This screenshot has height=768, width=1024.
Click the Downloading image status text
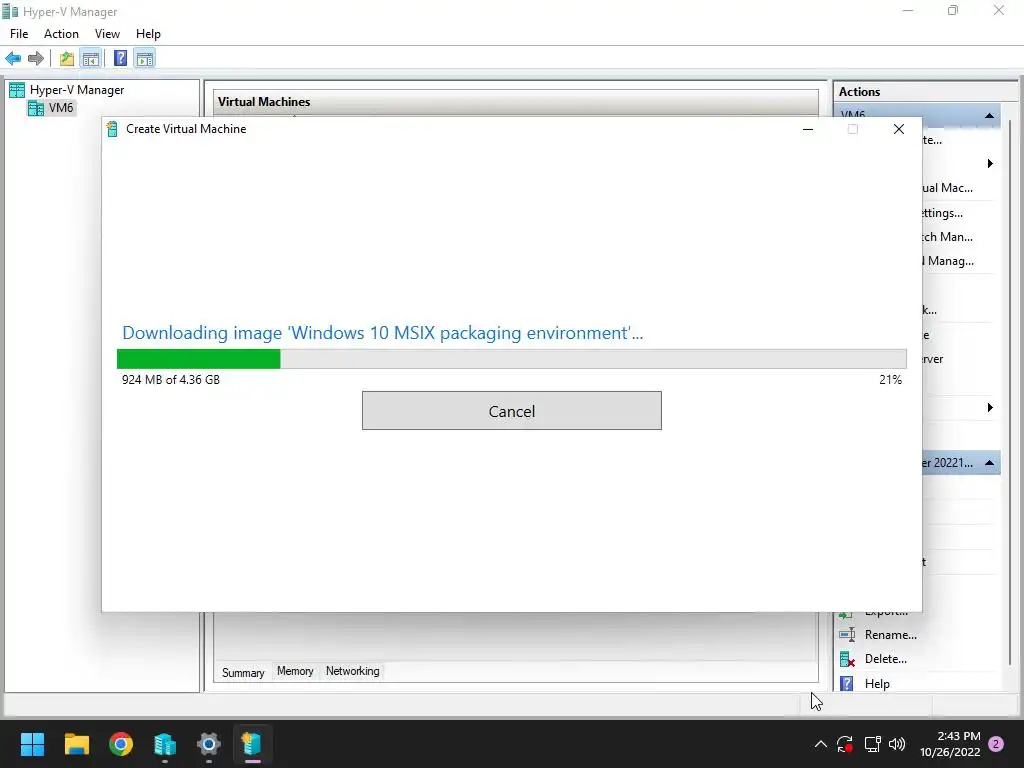383,333
